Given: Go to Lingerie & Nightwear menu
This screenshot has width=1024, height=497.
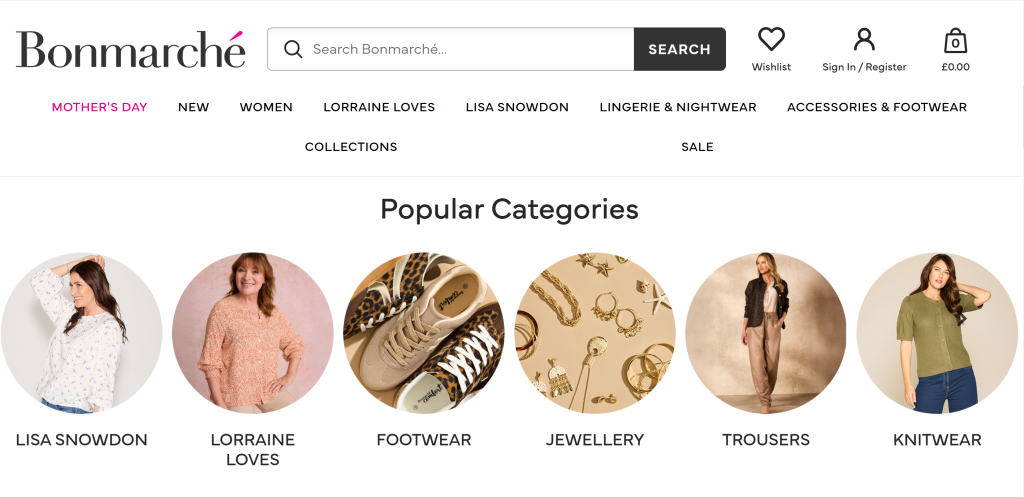Looking at the screenshot, I should pos(678,107).
